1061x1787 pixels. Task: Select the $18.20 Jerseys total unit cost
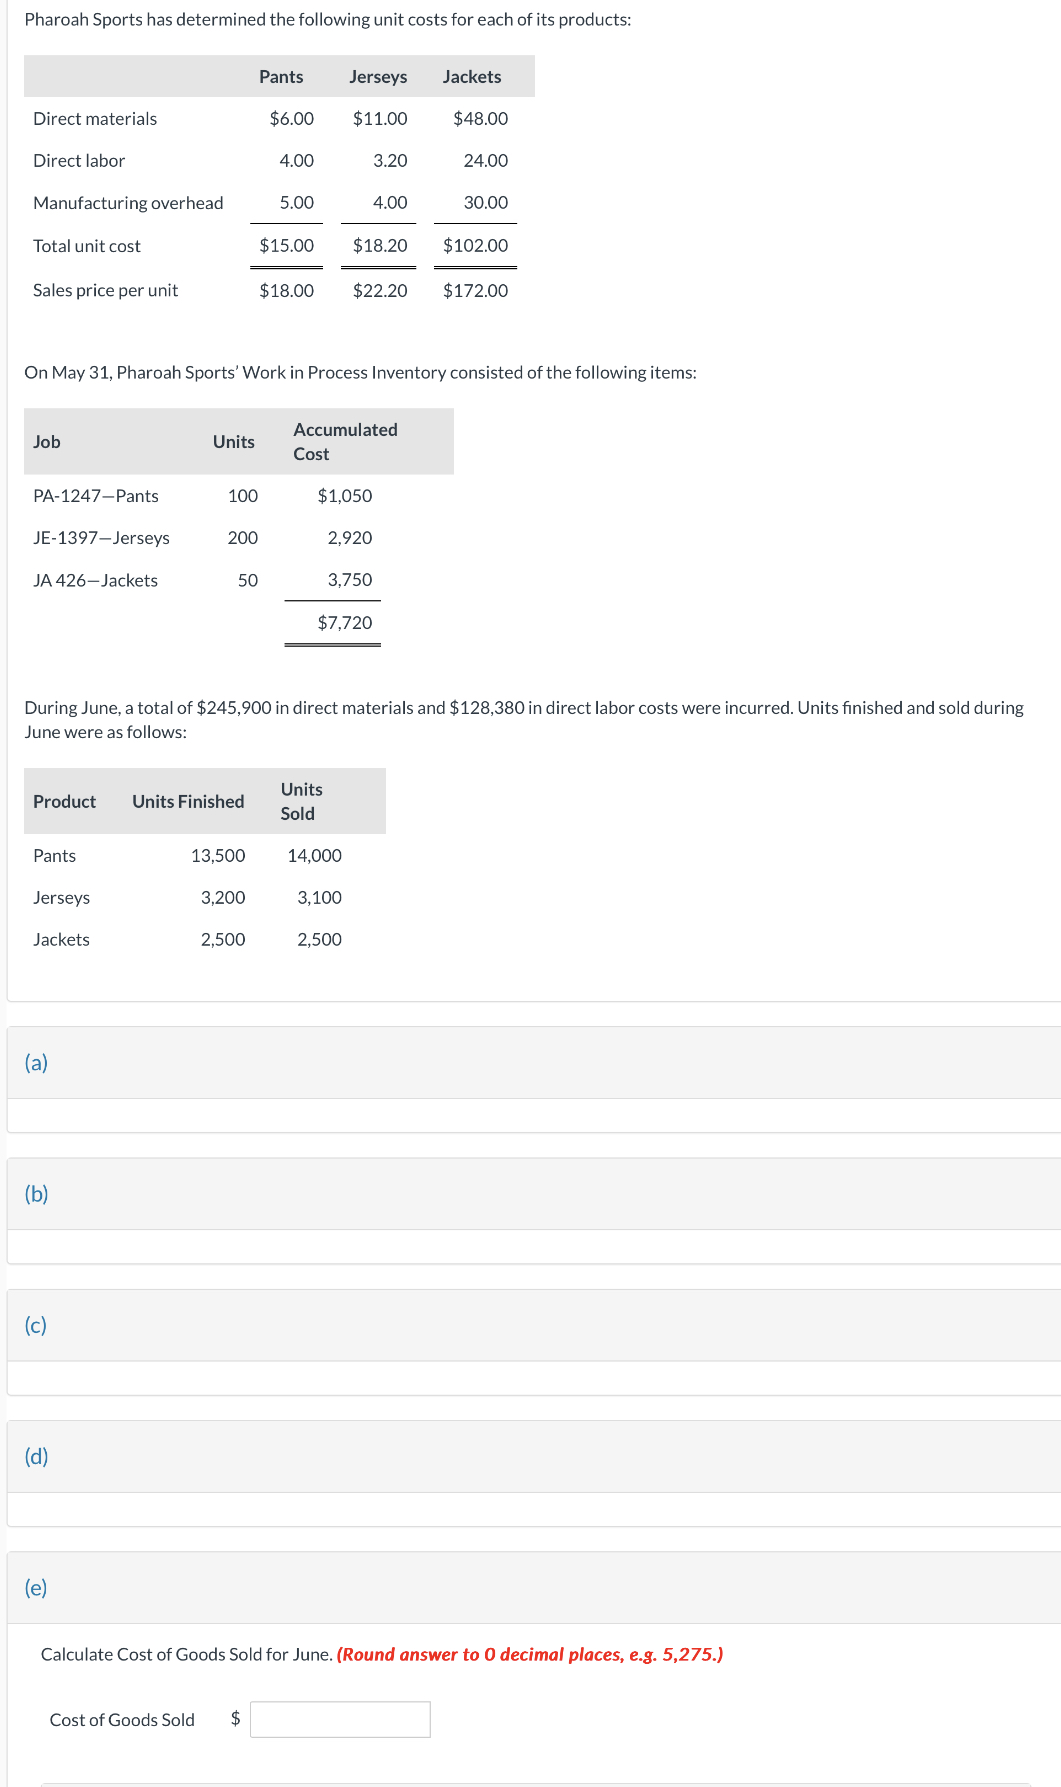[380, 245]
